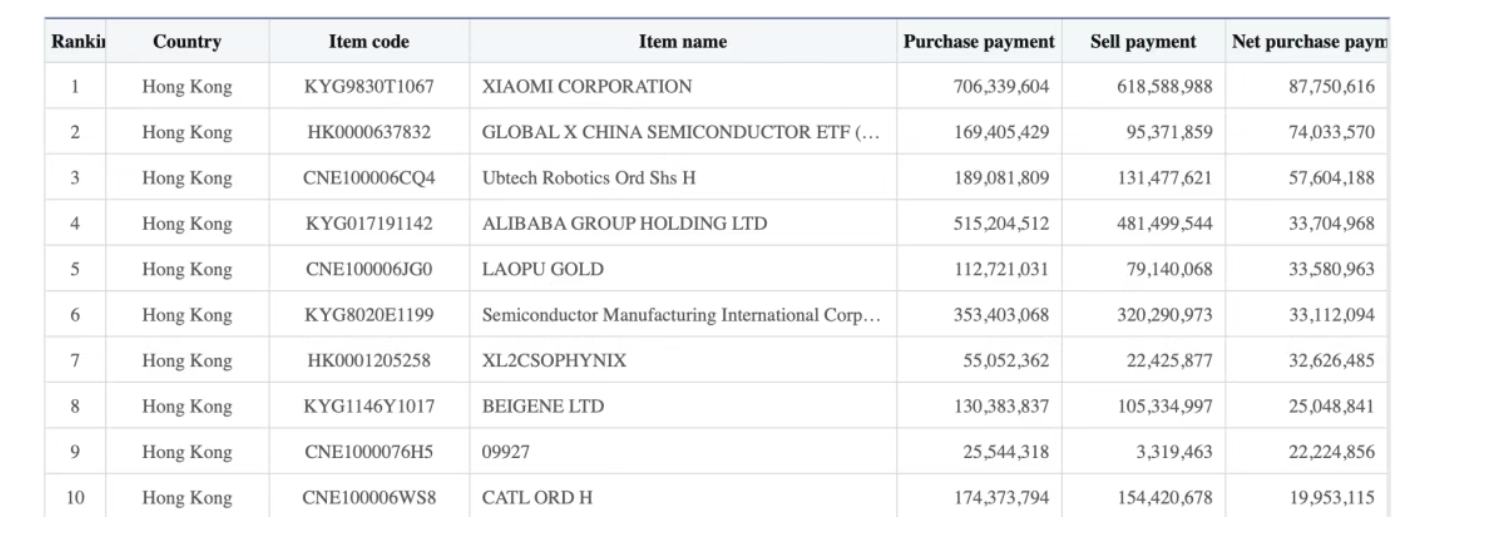The image size is (1490, 560).
Task: Click the Net purchase payment header
Action: [x=1308, y=42]
